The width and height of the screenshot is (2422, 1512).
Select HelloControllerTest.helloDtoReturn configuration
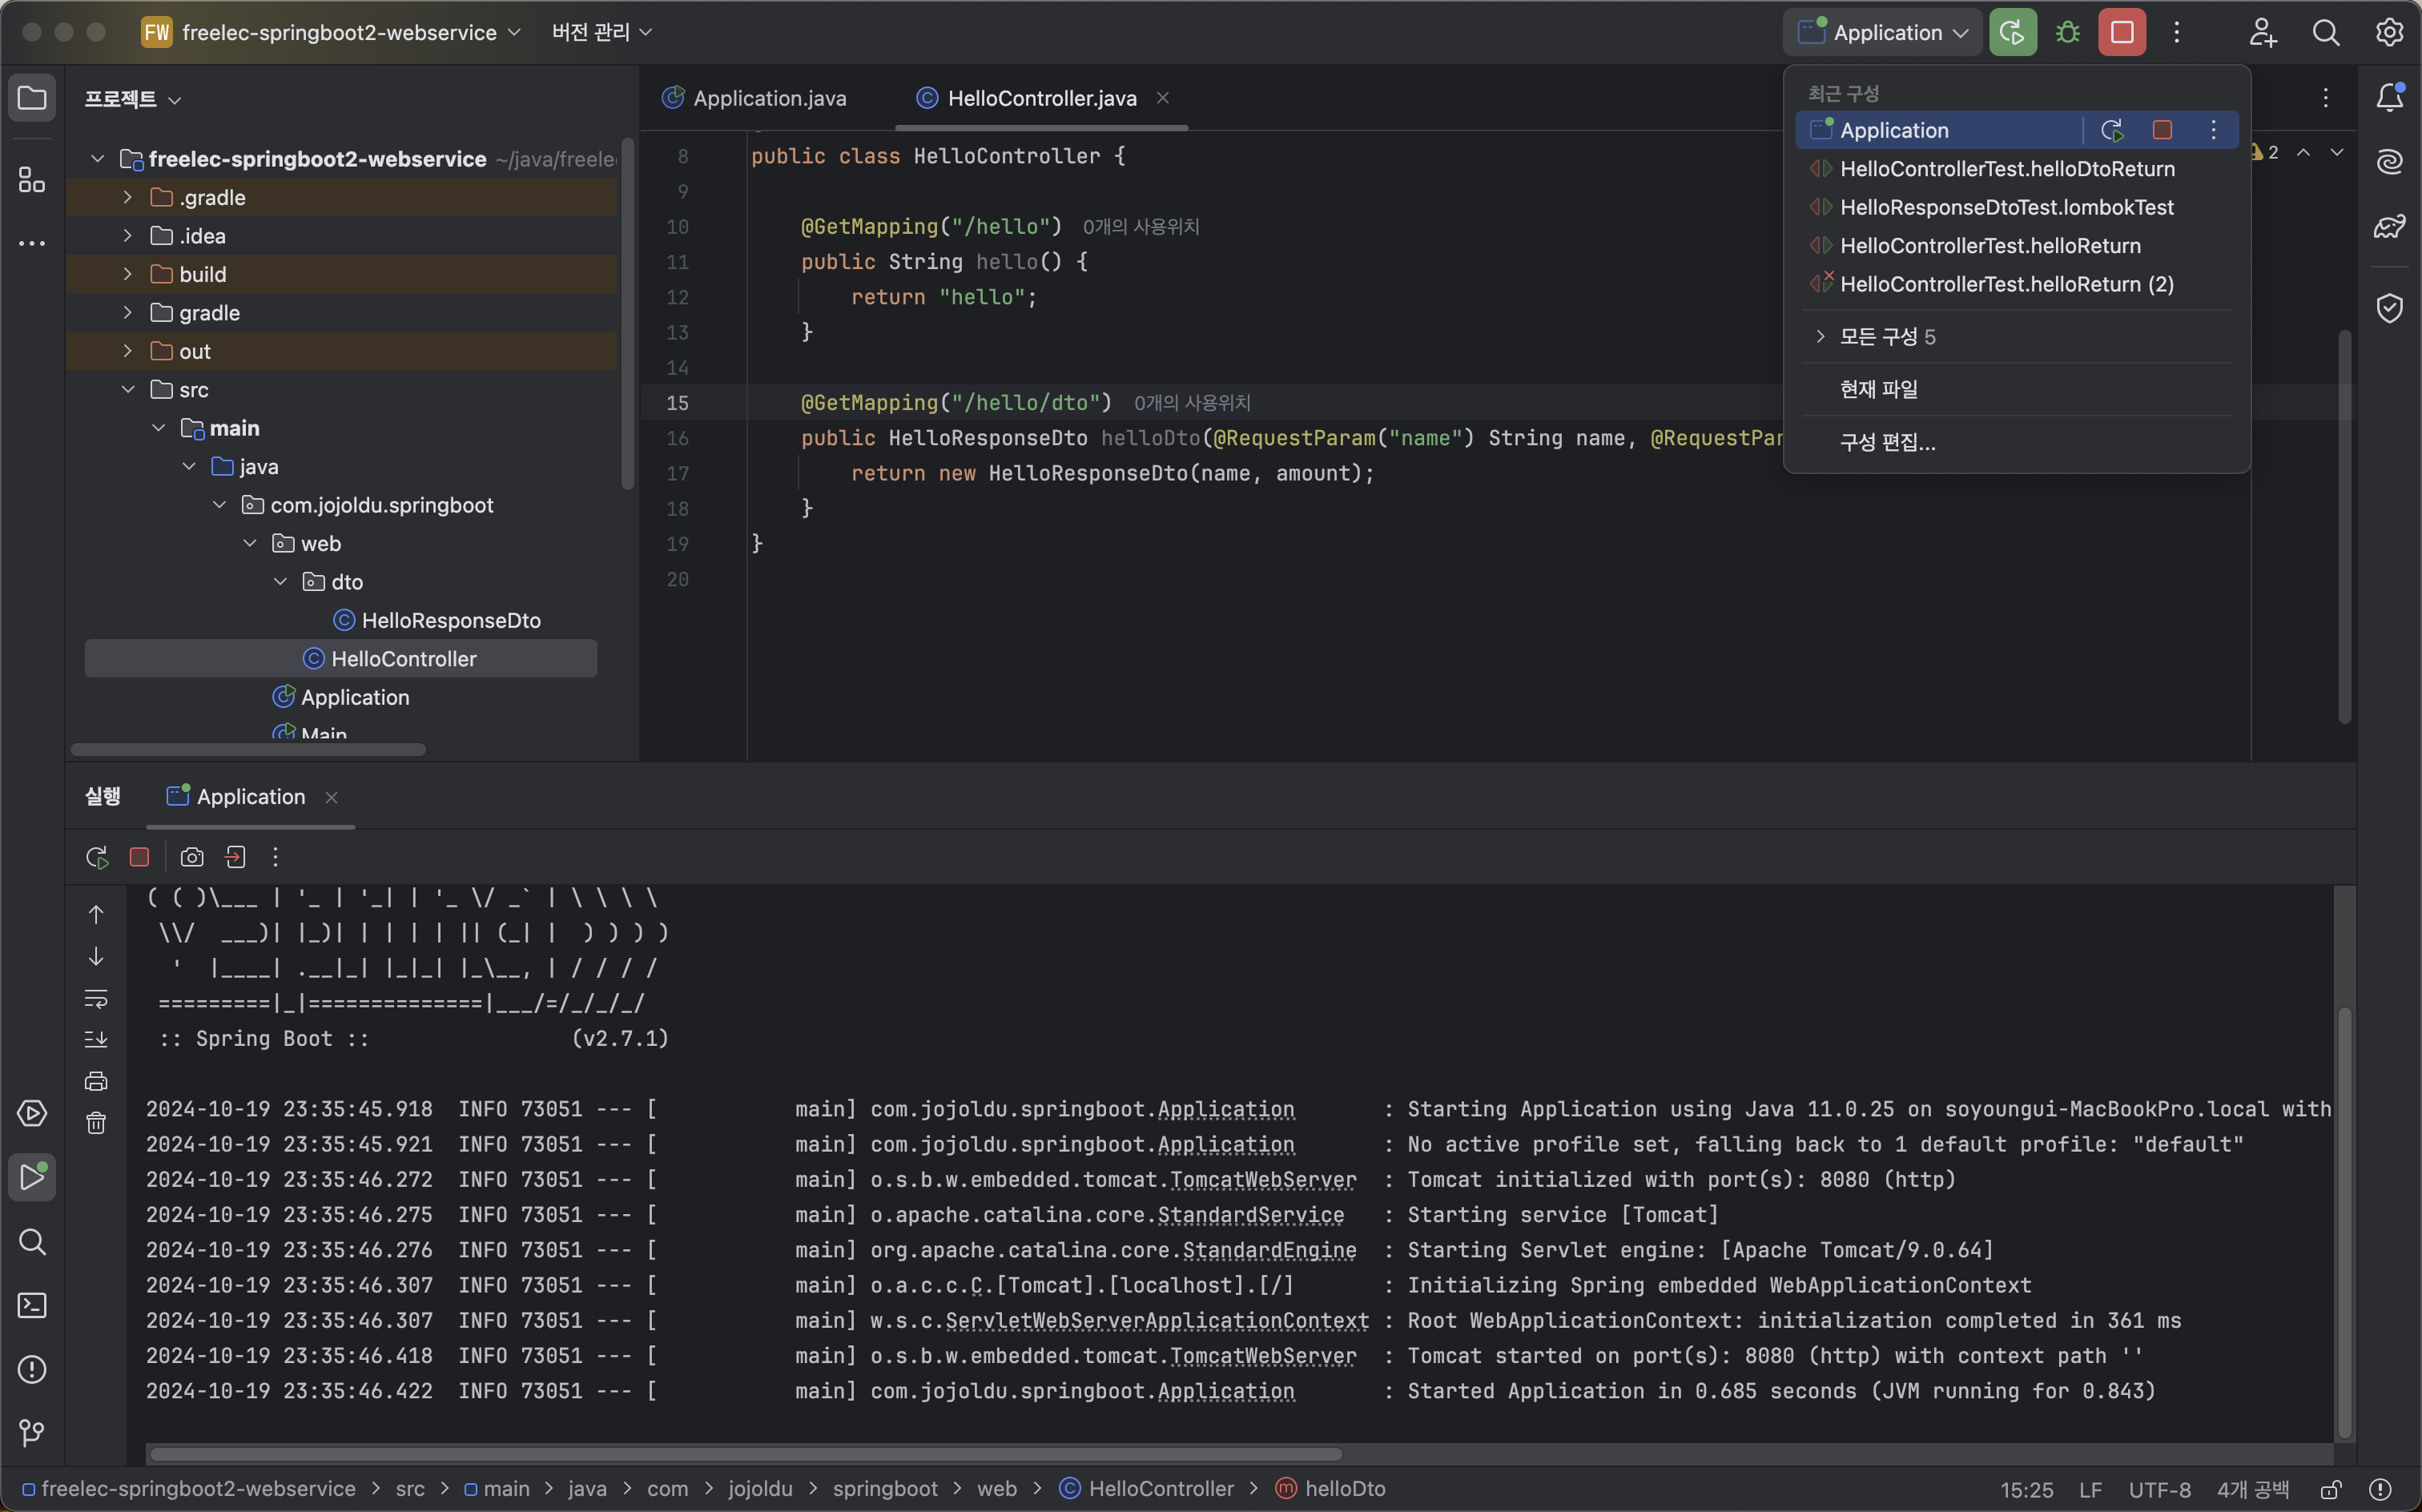pos(2006,169)
